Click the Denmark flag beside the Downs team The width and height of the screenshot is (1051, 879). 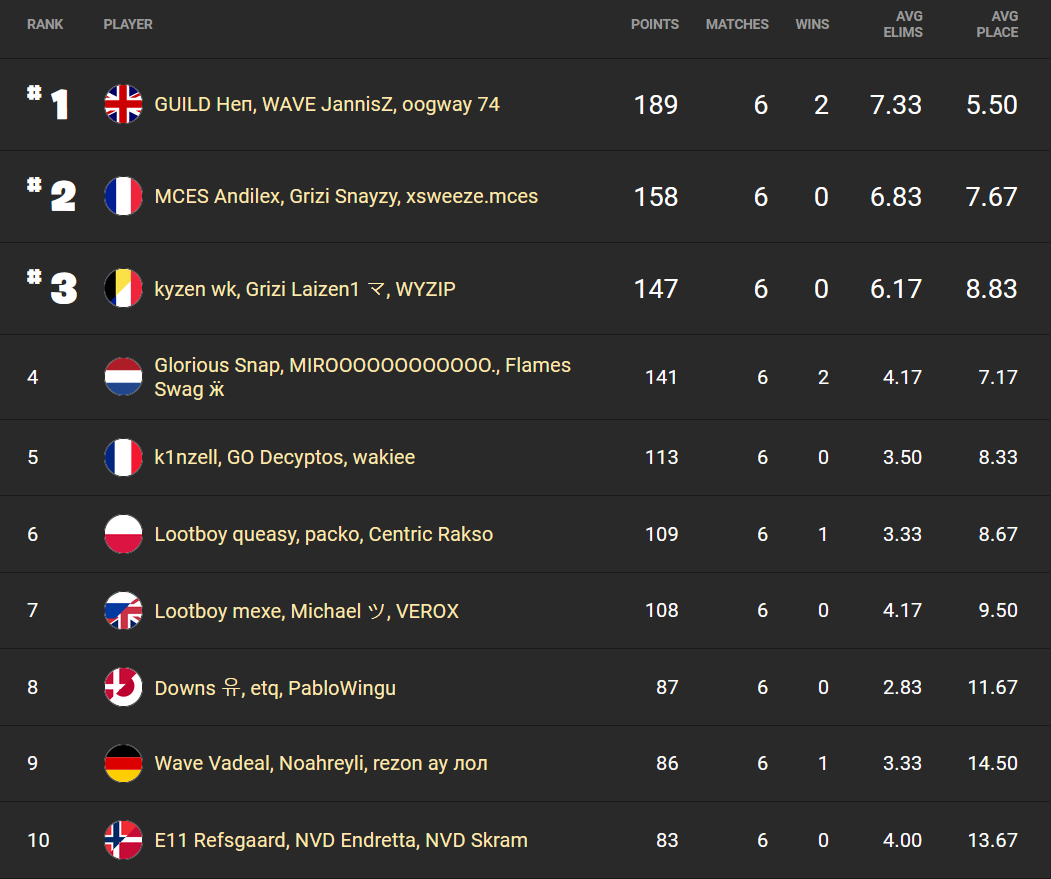122,687
